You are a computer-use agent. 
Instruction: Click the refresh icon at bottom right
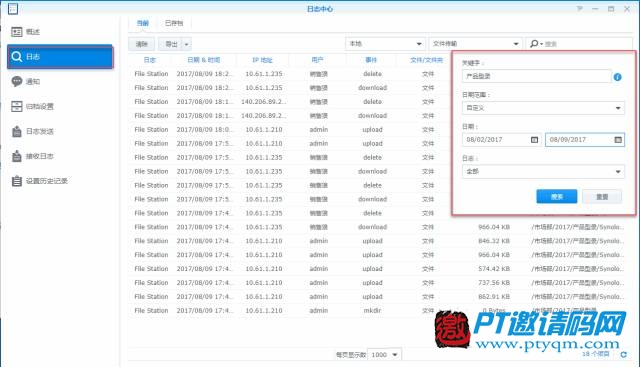pyautogui.click(x=624, y=354)
